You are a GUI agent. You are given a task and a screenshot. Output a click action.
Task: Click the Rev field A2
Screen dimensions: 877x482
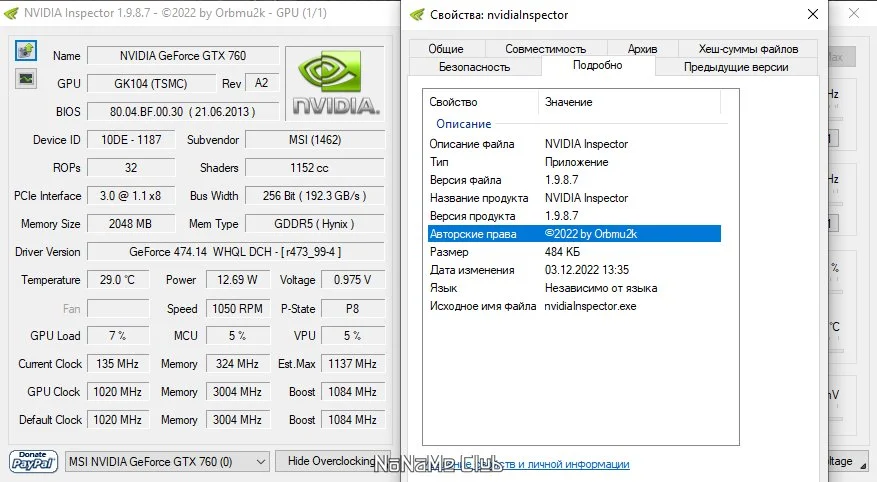click(x=261, y=83)
